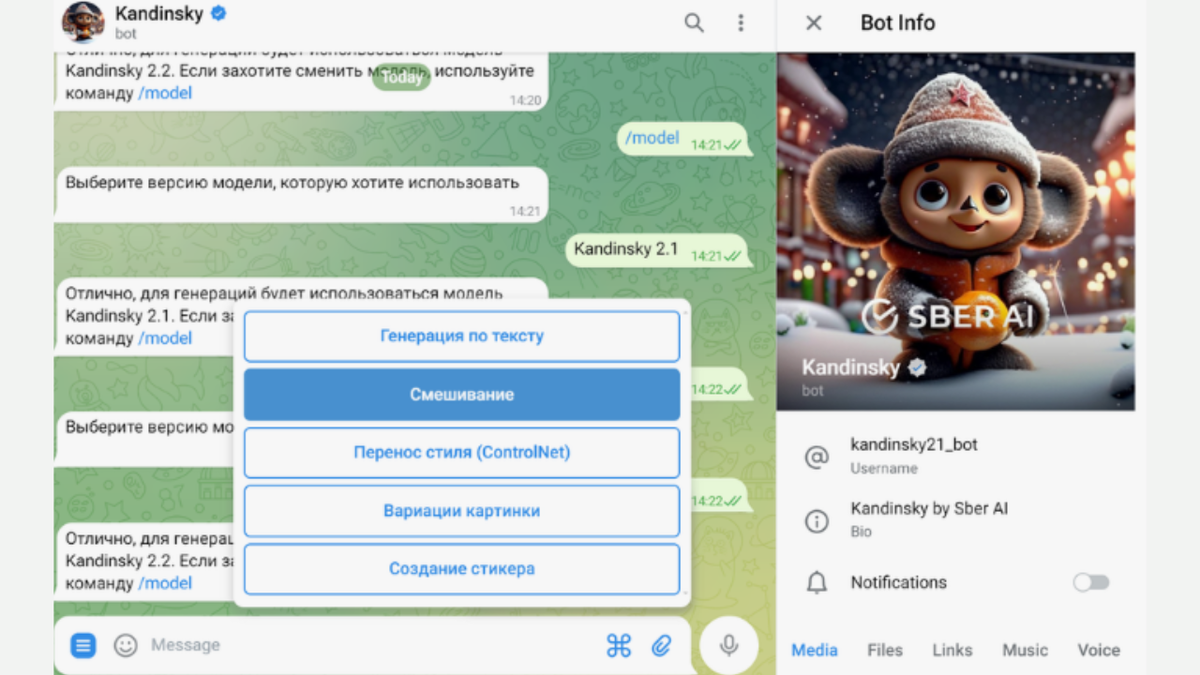Viewport: 1200px width, 675px height.
Task: Open the three-dot chat menu
Action: [741, 23]
